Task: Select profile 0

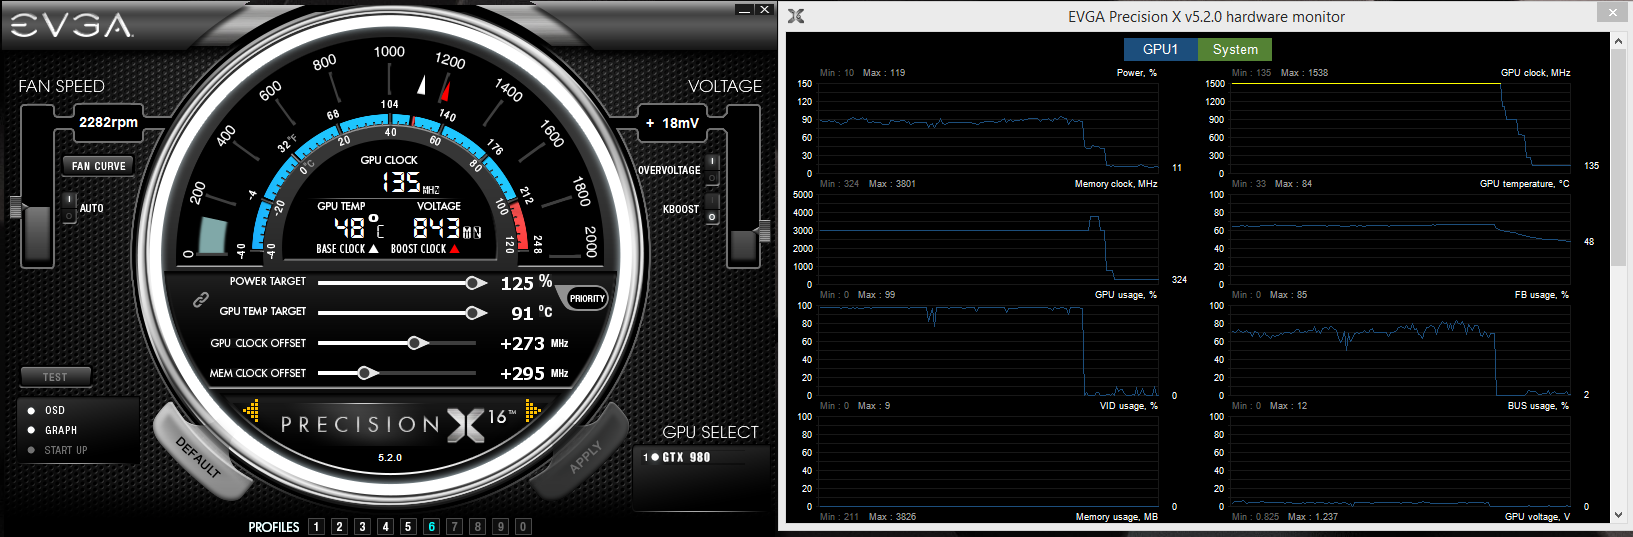Action: tap(523, 526)
